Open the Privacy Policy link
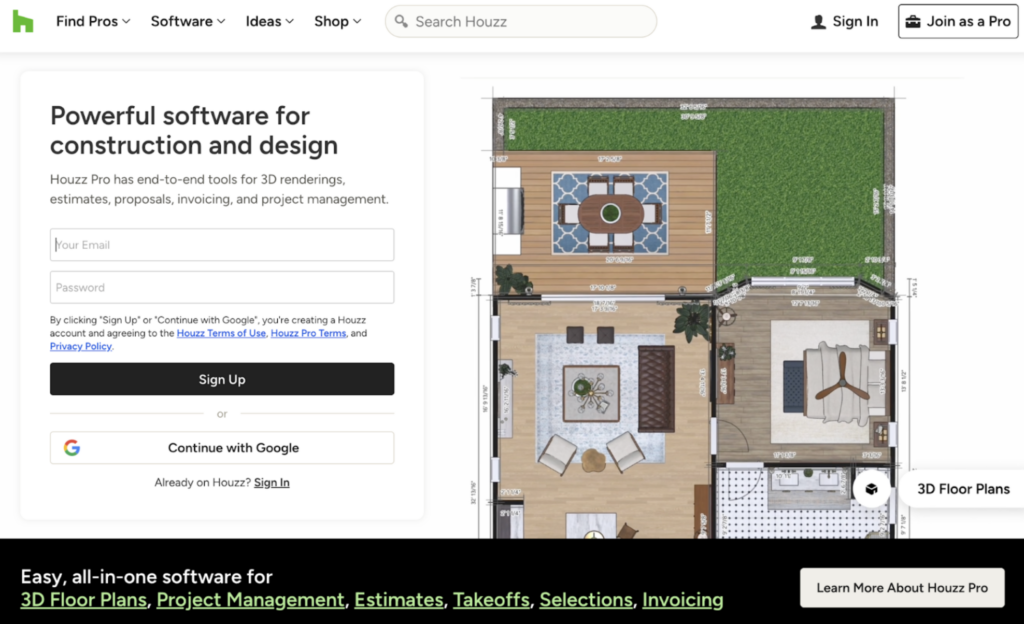1024x624 pixels. click(x=81, y=347)
